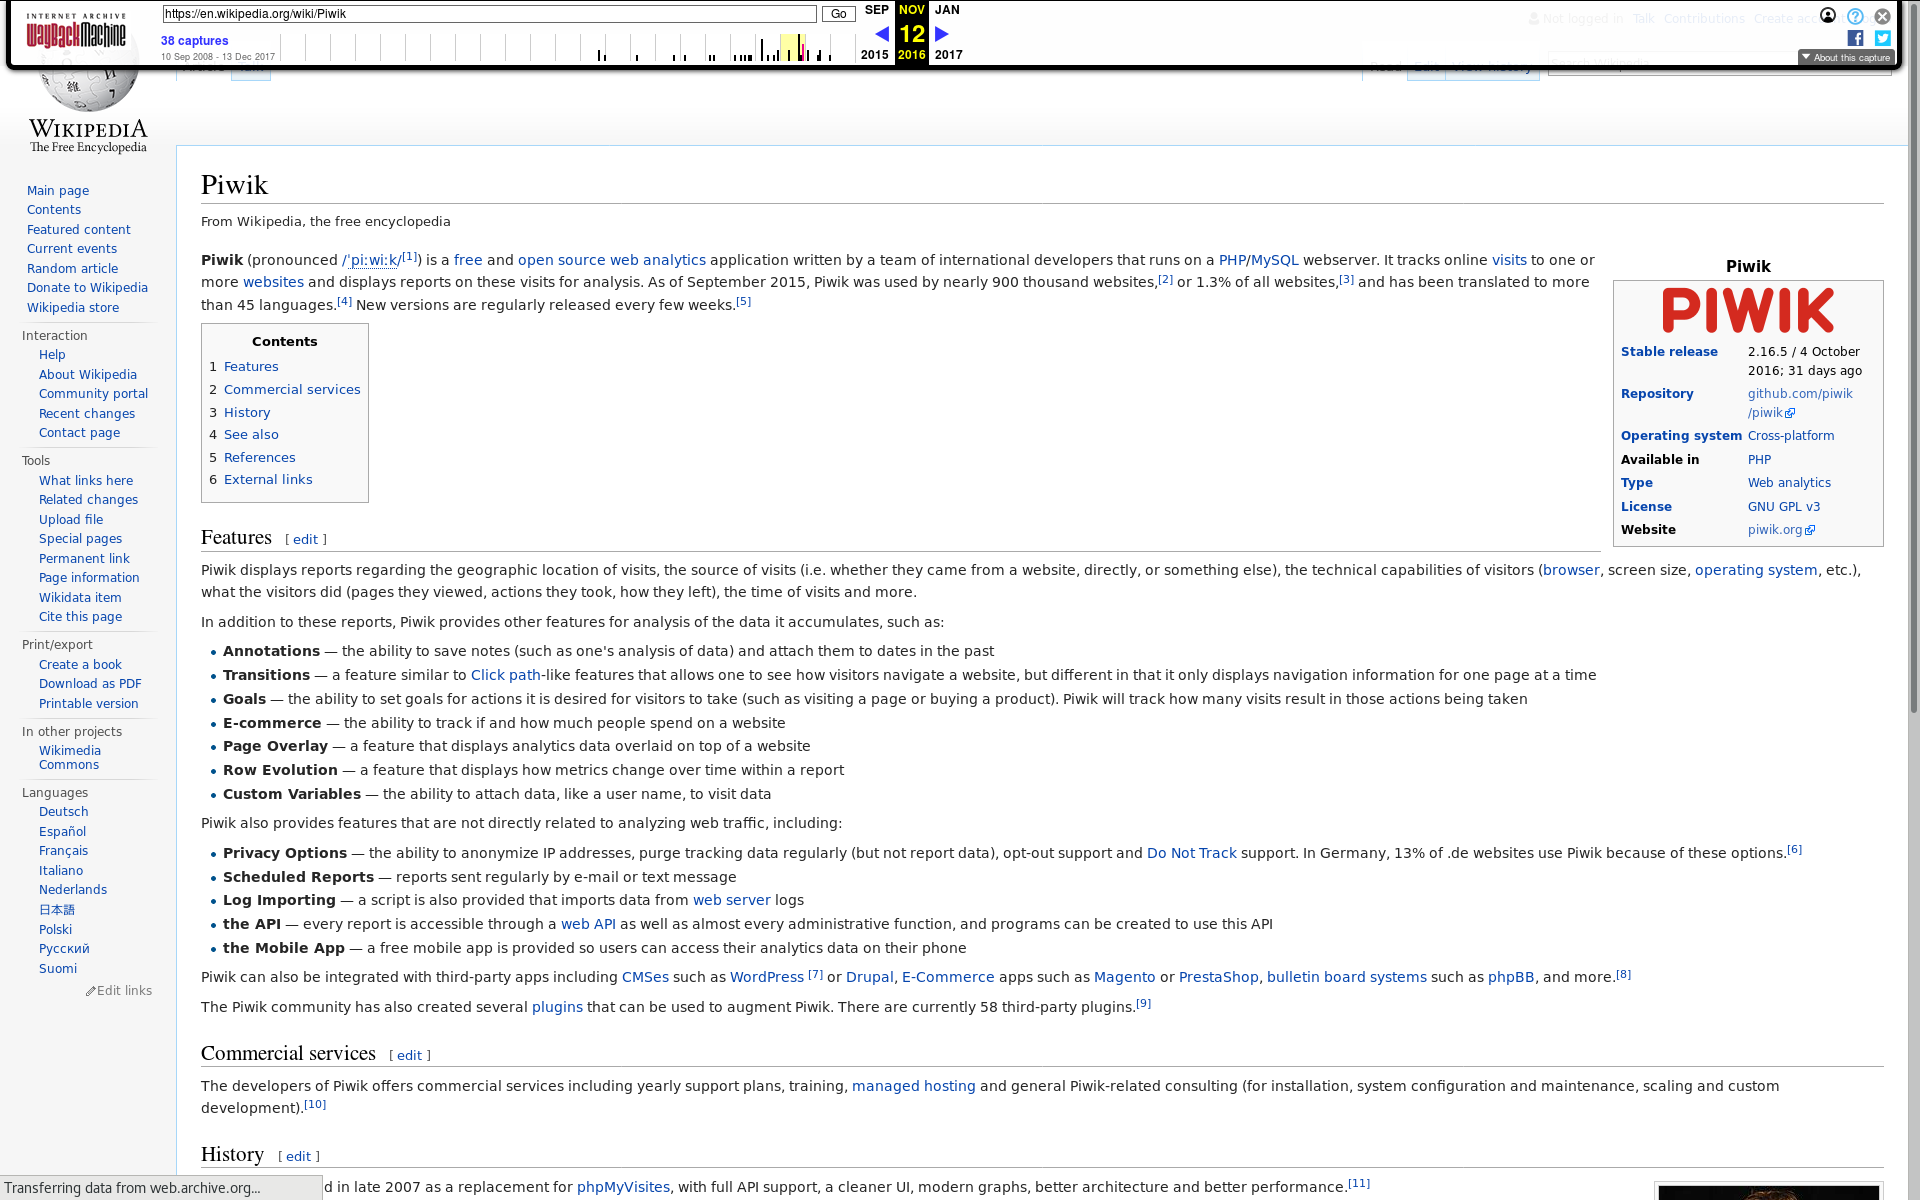The height and width of the screenshot is (1200, 1920).
Task: Go to previous capture arrow (Sep 2015)
Action: coord(881,34)
